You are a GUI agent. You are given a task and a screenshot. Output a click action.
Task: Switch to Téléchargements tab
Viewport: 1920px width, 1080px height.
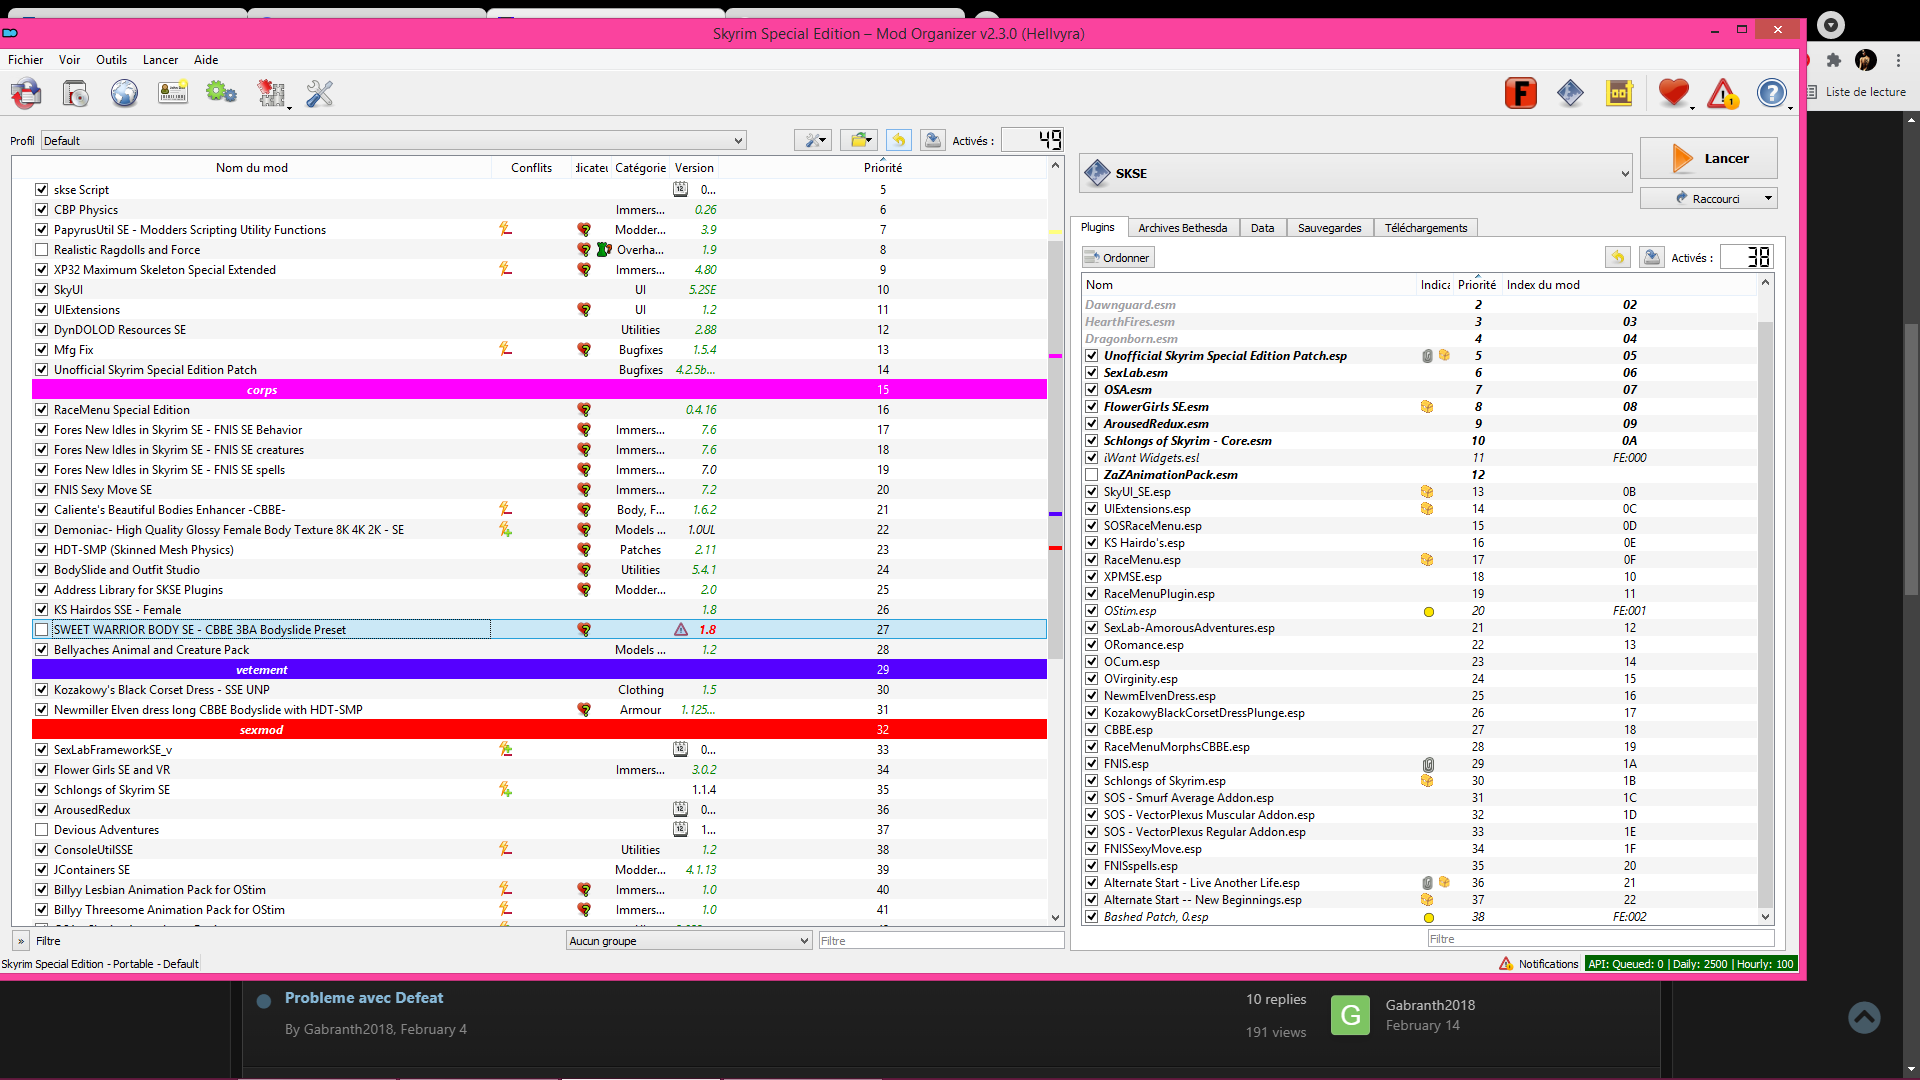tap(1426, 228)
